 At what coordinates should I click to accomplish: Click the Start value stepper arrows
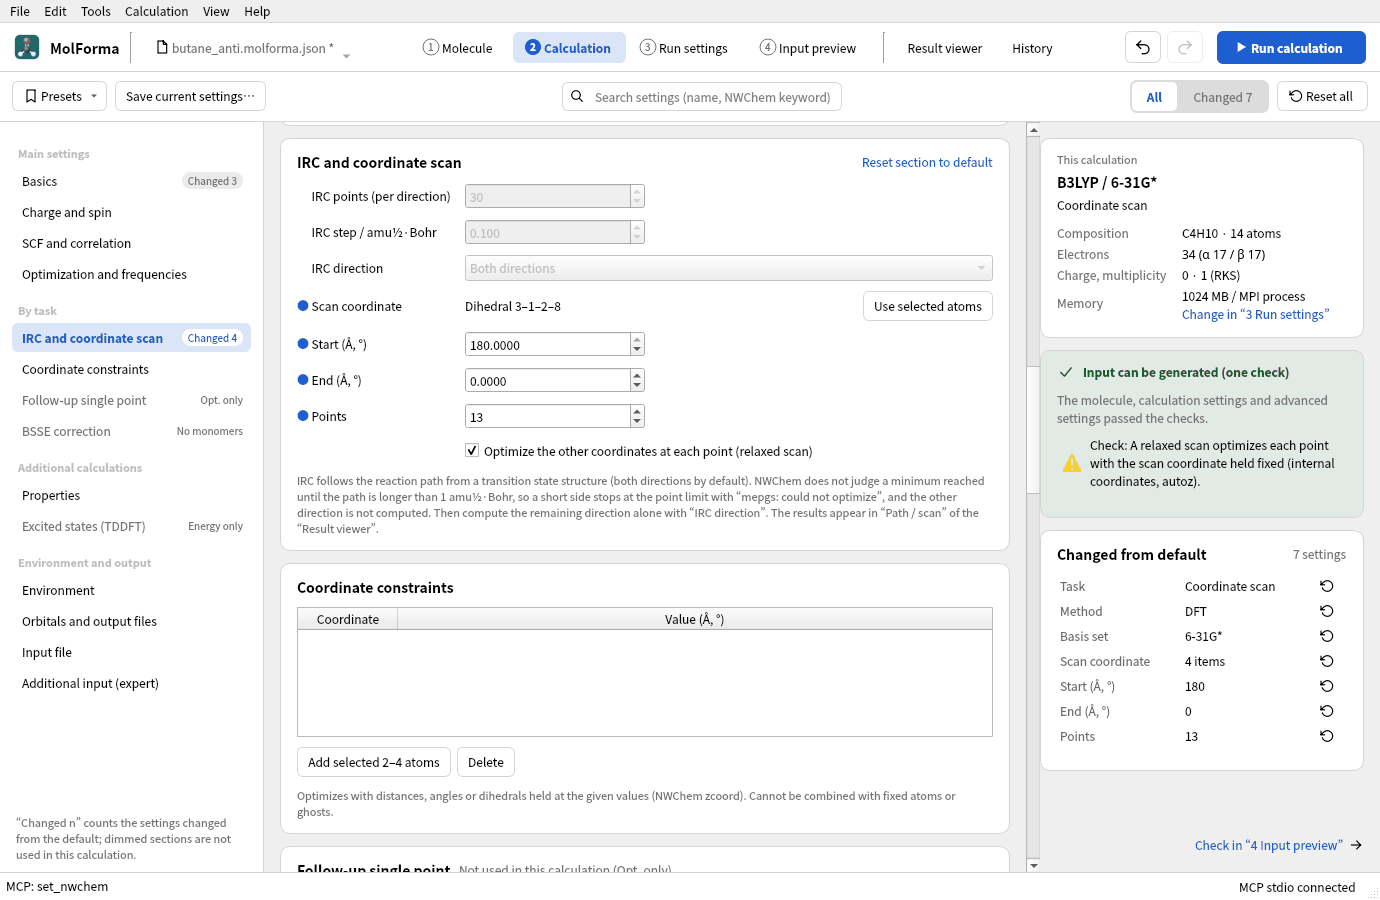pos(637,345)
